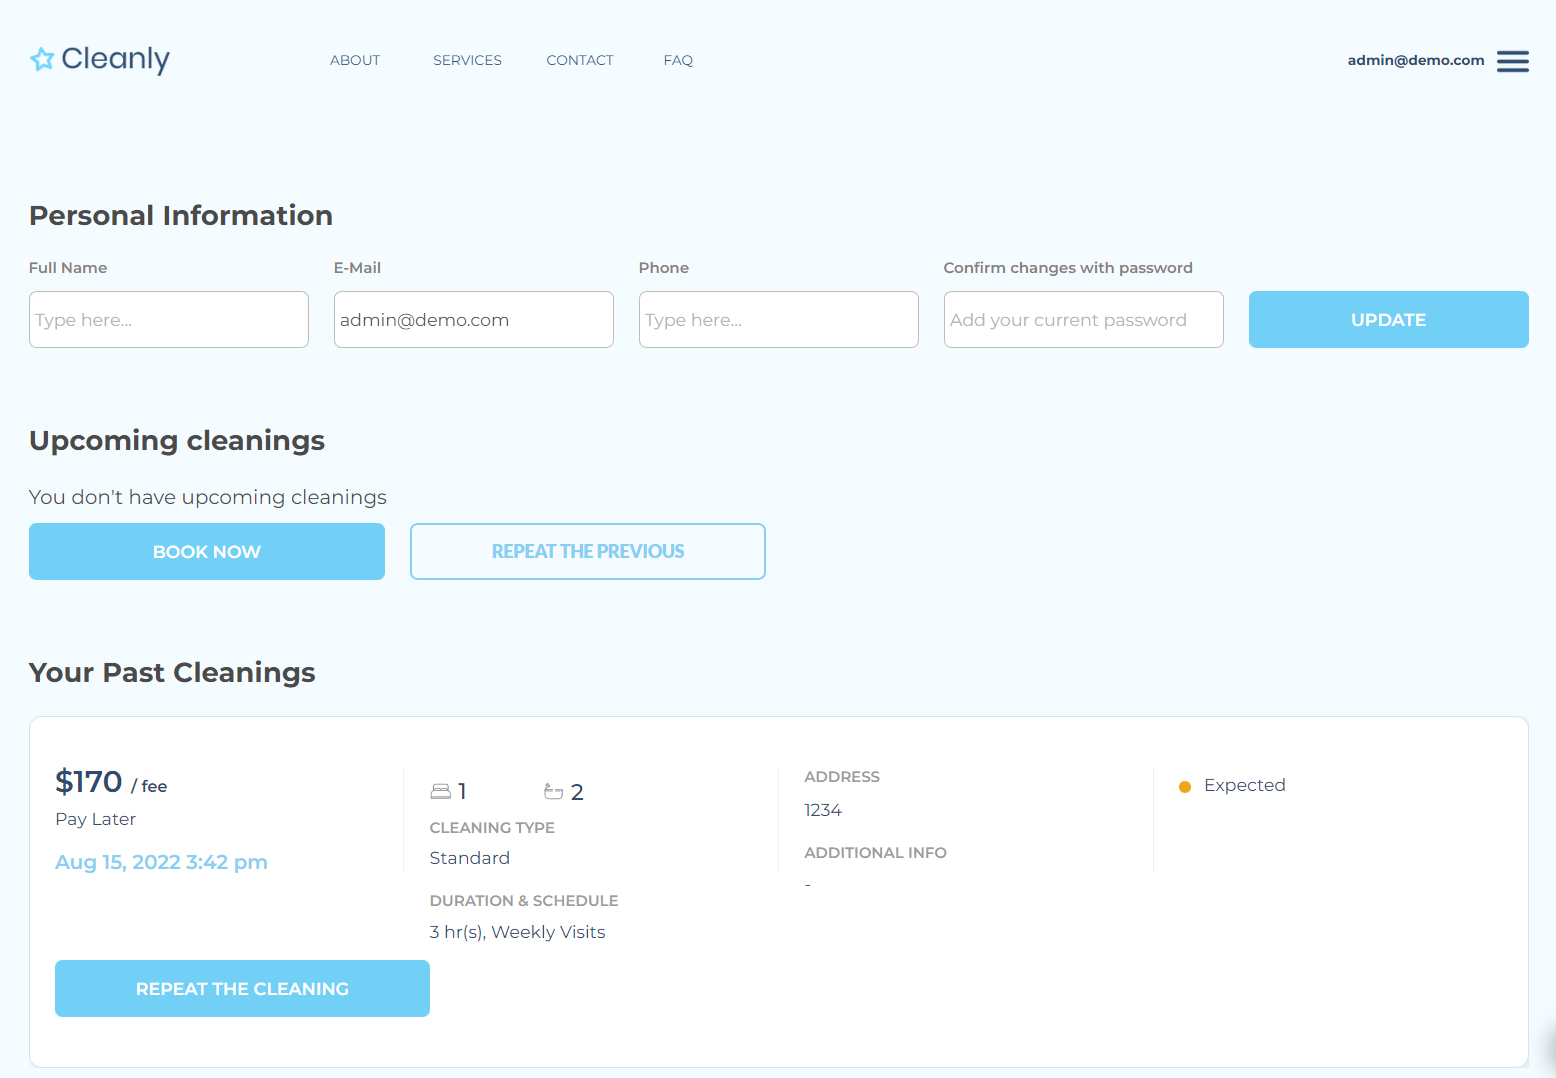Click the bathroom count icon

553,792
